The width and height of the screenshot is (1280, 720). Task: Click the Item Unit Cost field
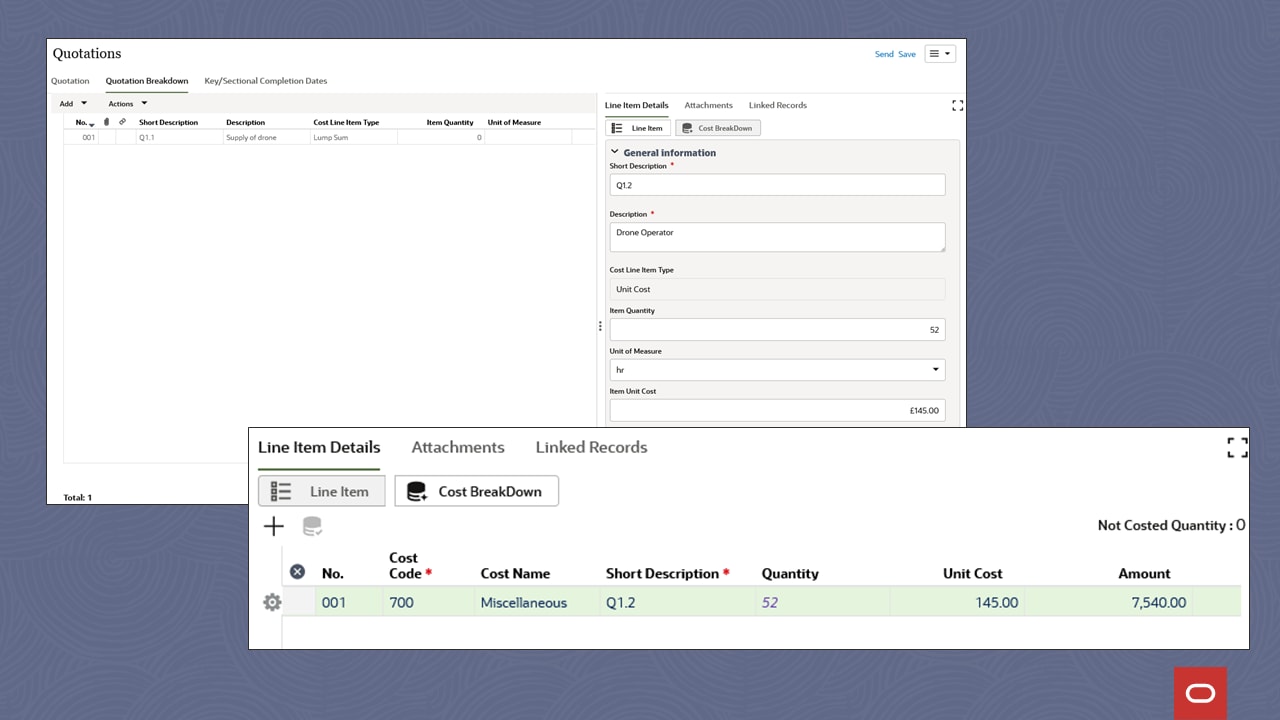click(777, 410)
